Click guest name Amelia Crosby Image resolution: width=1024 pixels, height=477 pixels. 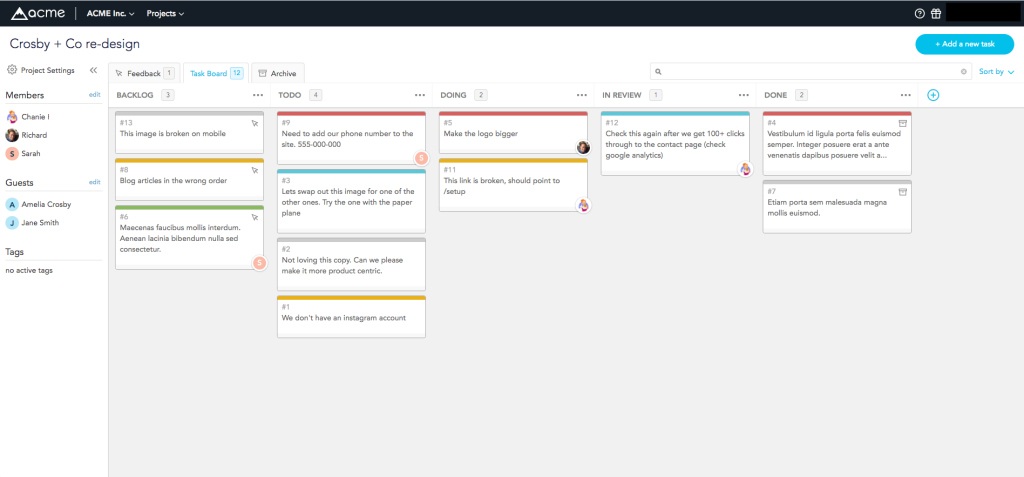point(46,205)
